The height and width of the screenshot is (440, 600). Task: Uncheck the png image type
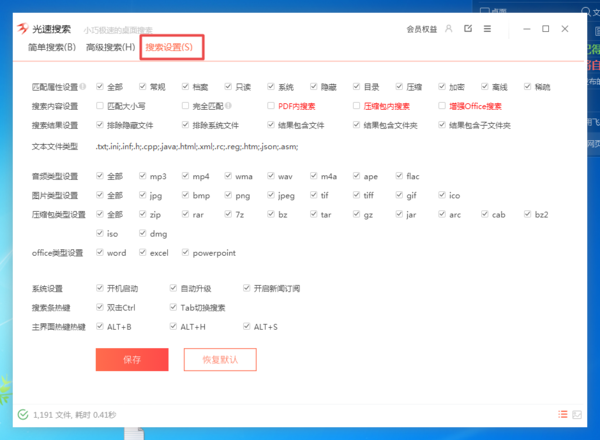point(228,195)
